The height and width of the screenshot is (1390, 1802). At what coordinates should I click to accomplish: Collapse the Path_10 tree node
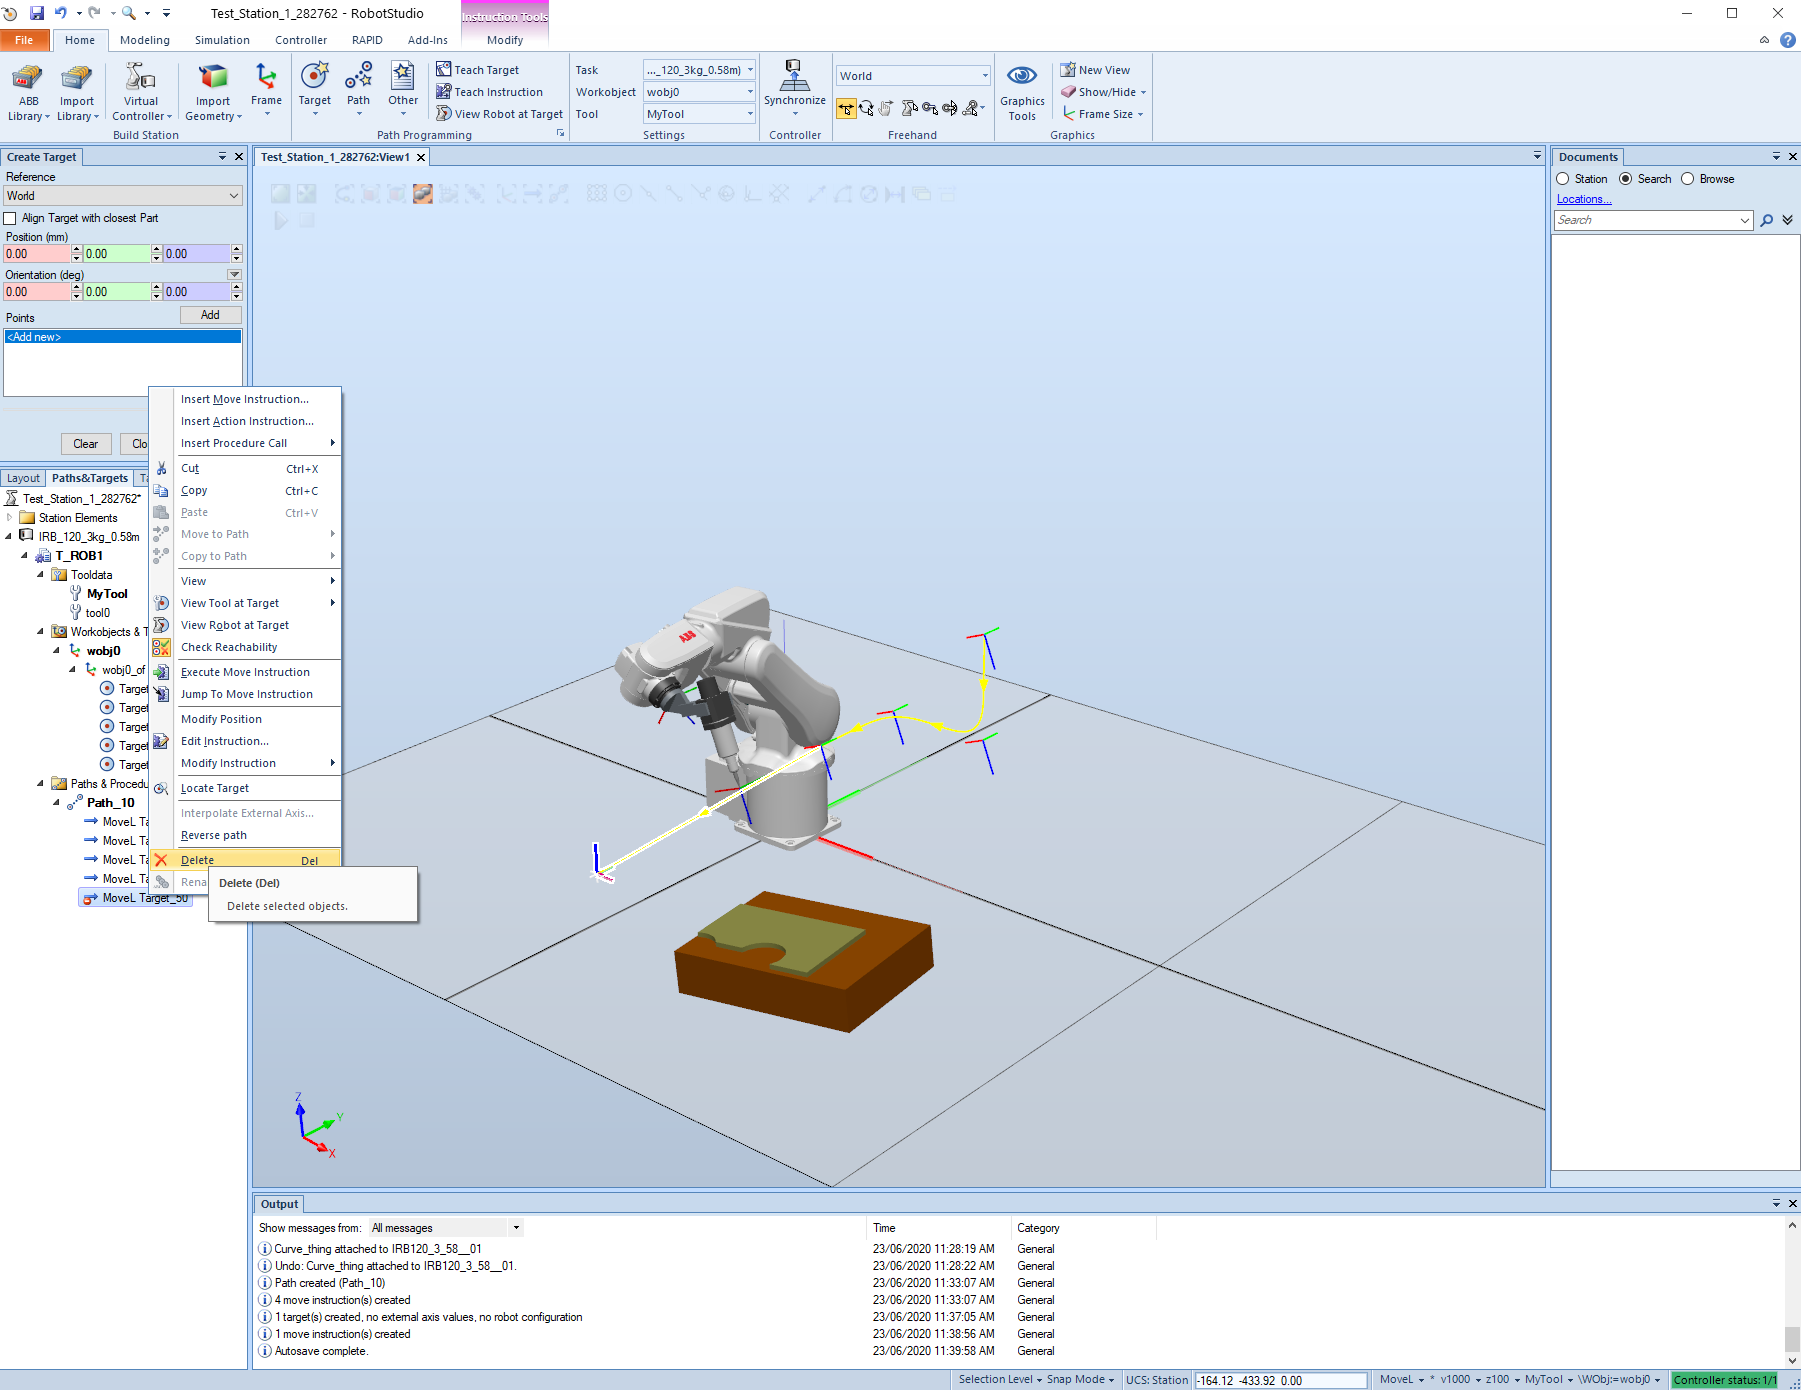[57, 803]
